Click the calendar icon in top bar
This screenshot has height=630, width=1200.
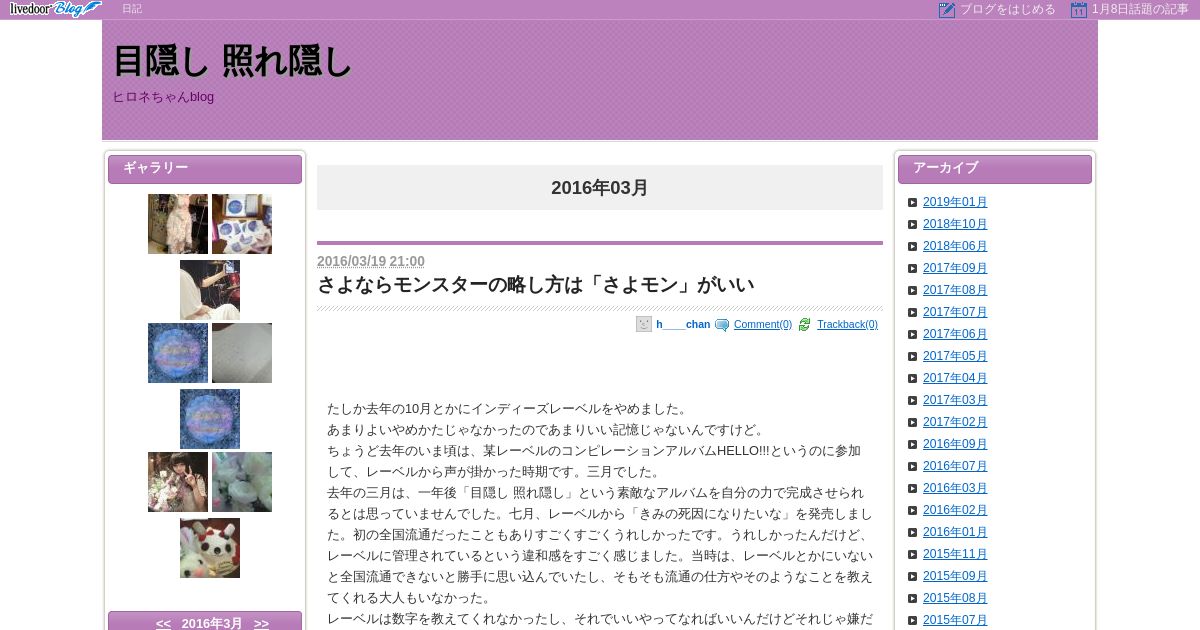(1079, 10)
